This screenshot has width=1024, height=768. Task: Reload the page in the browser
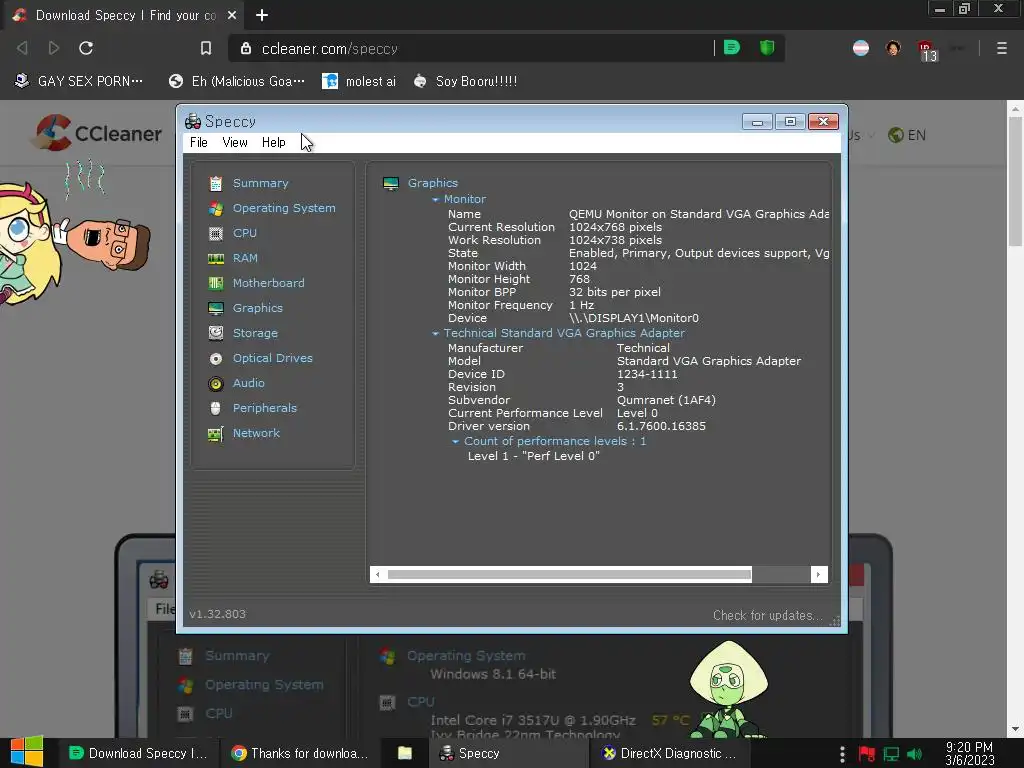[86, 48]
